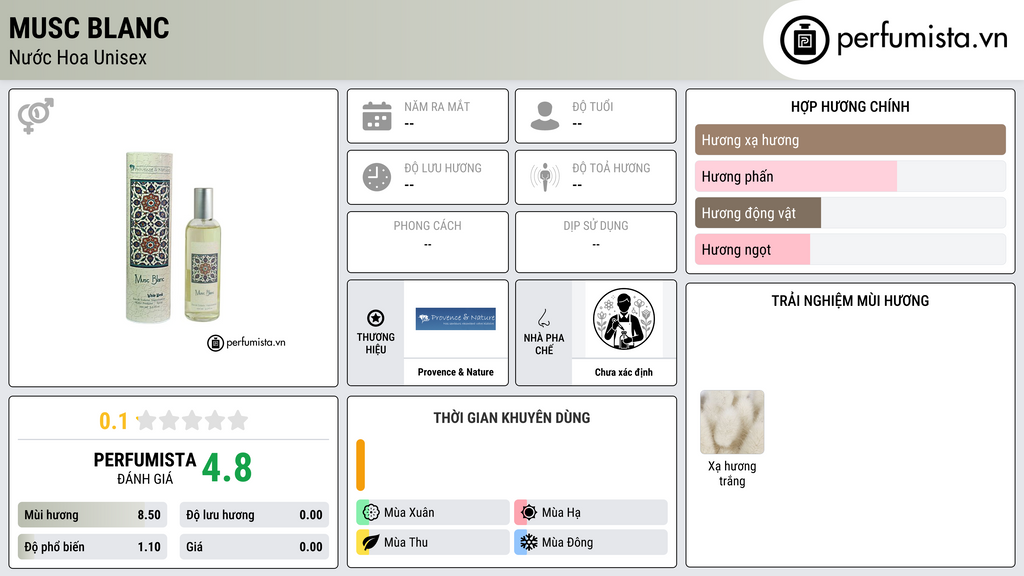This screenshot has height=576, width=1024.
Task: Click the perfumer avatar illustration
Action: [624, 319]
